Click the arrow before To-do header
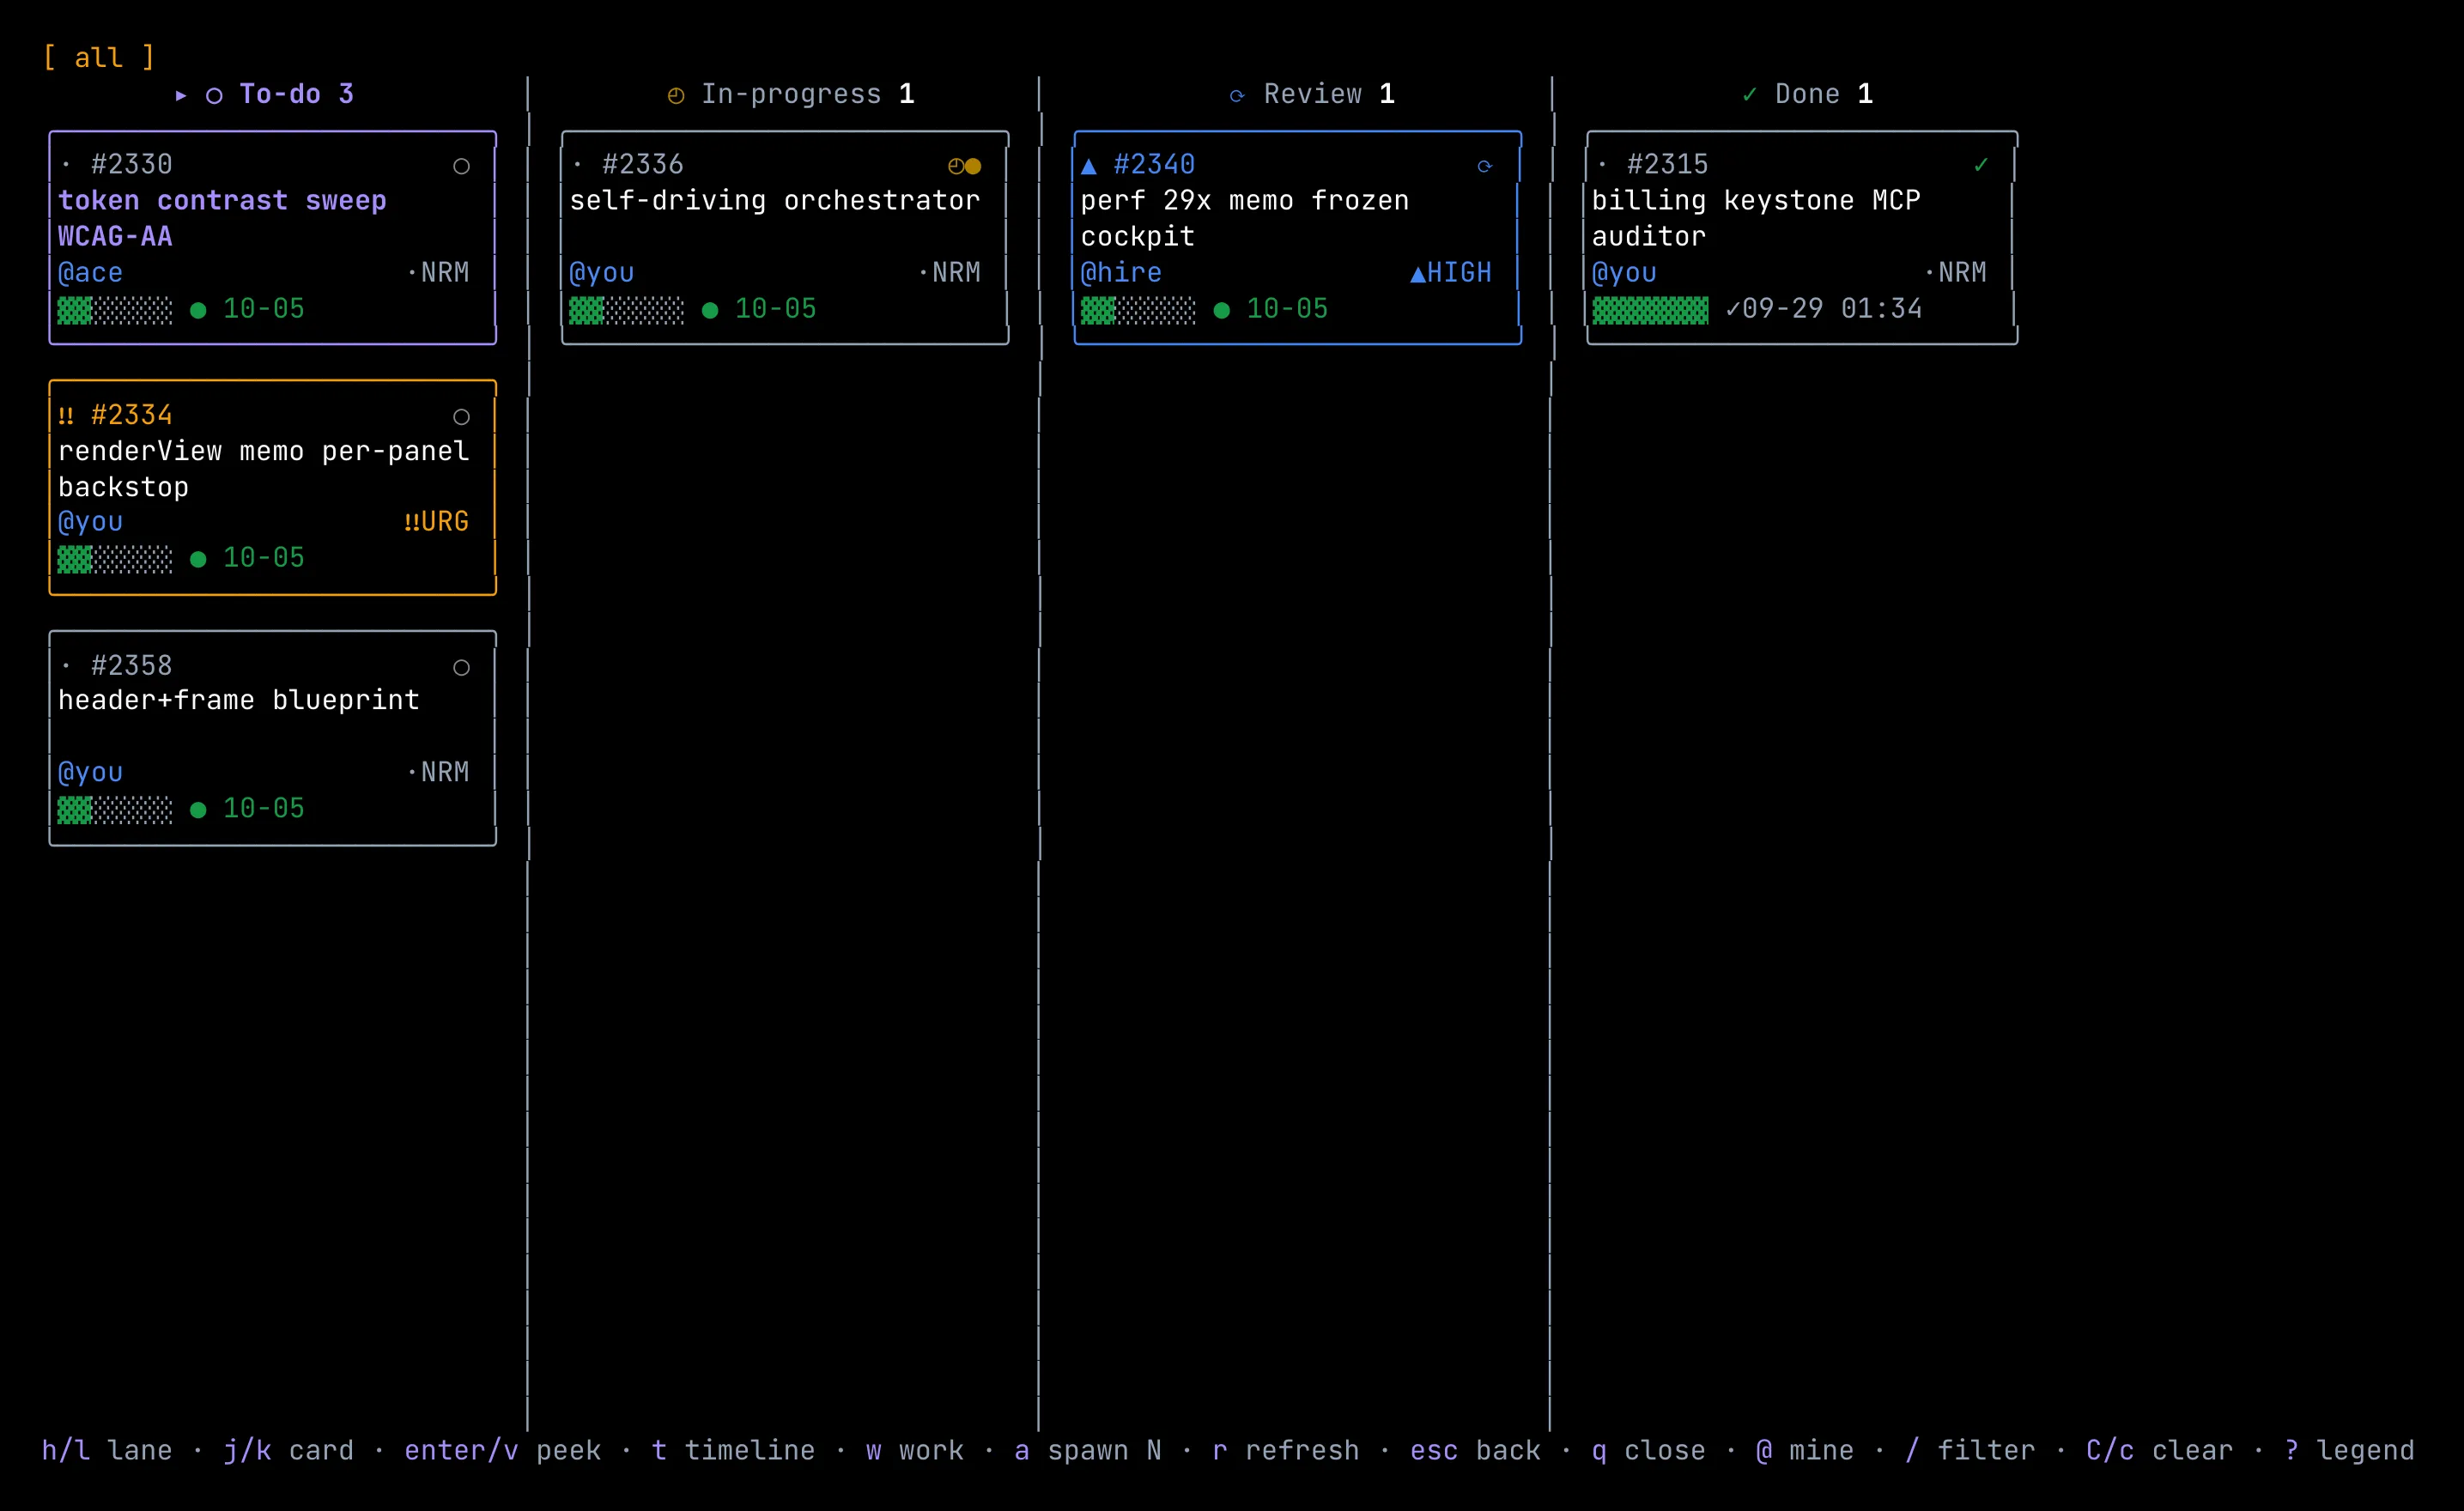2464x1511 pixels. click(181, 95)
